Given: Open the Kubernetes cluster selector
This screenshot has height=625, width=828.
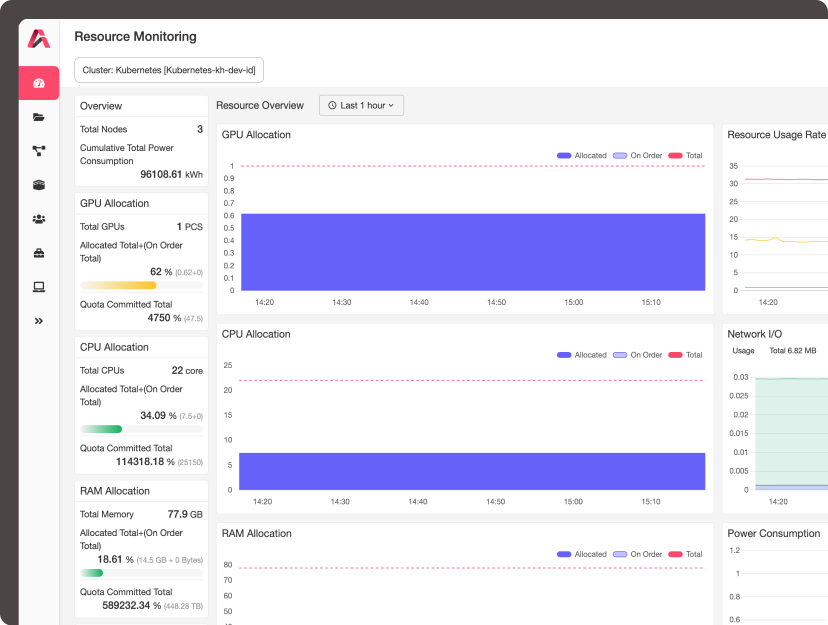Looking at the screenshot, I should pos(168,70).
